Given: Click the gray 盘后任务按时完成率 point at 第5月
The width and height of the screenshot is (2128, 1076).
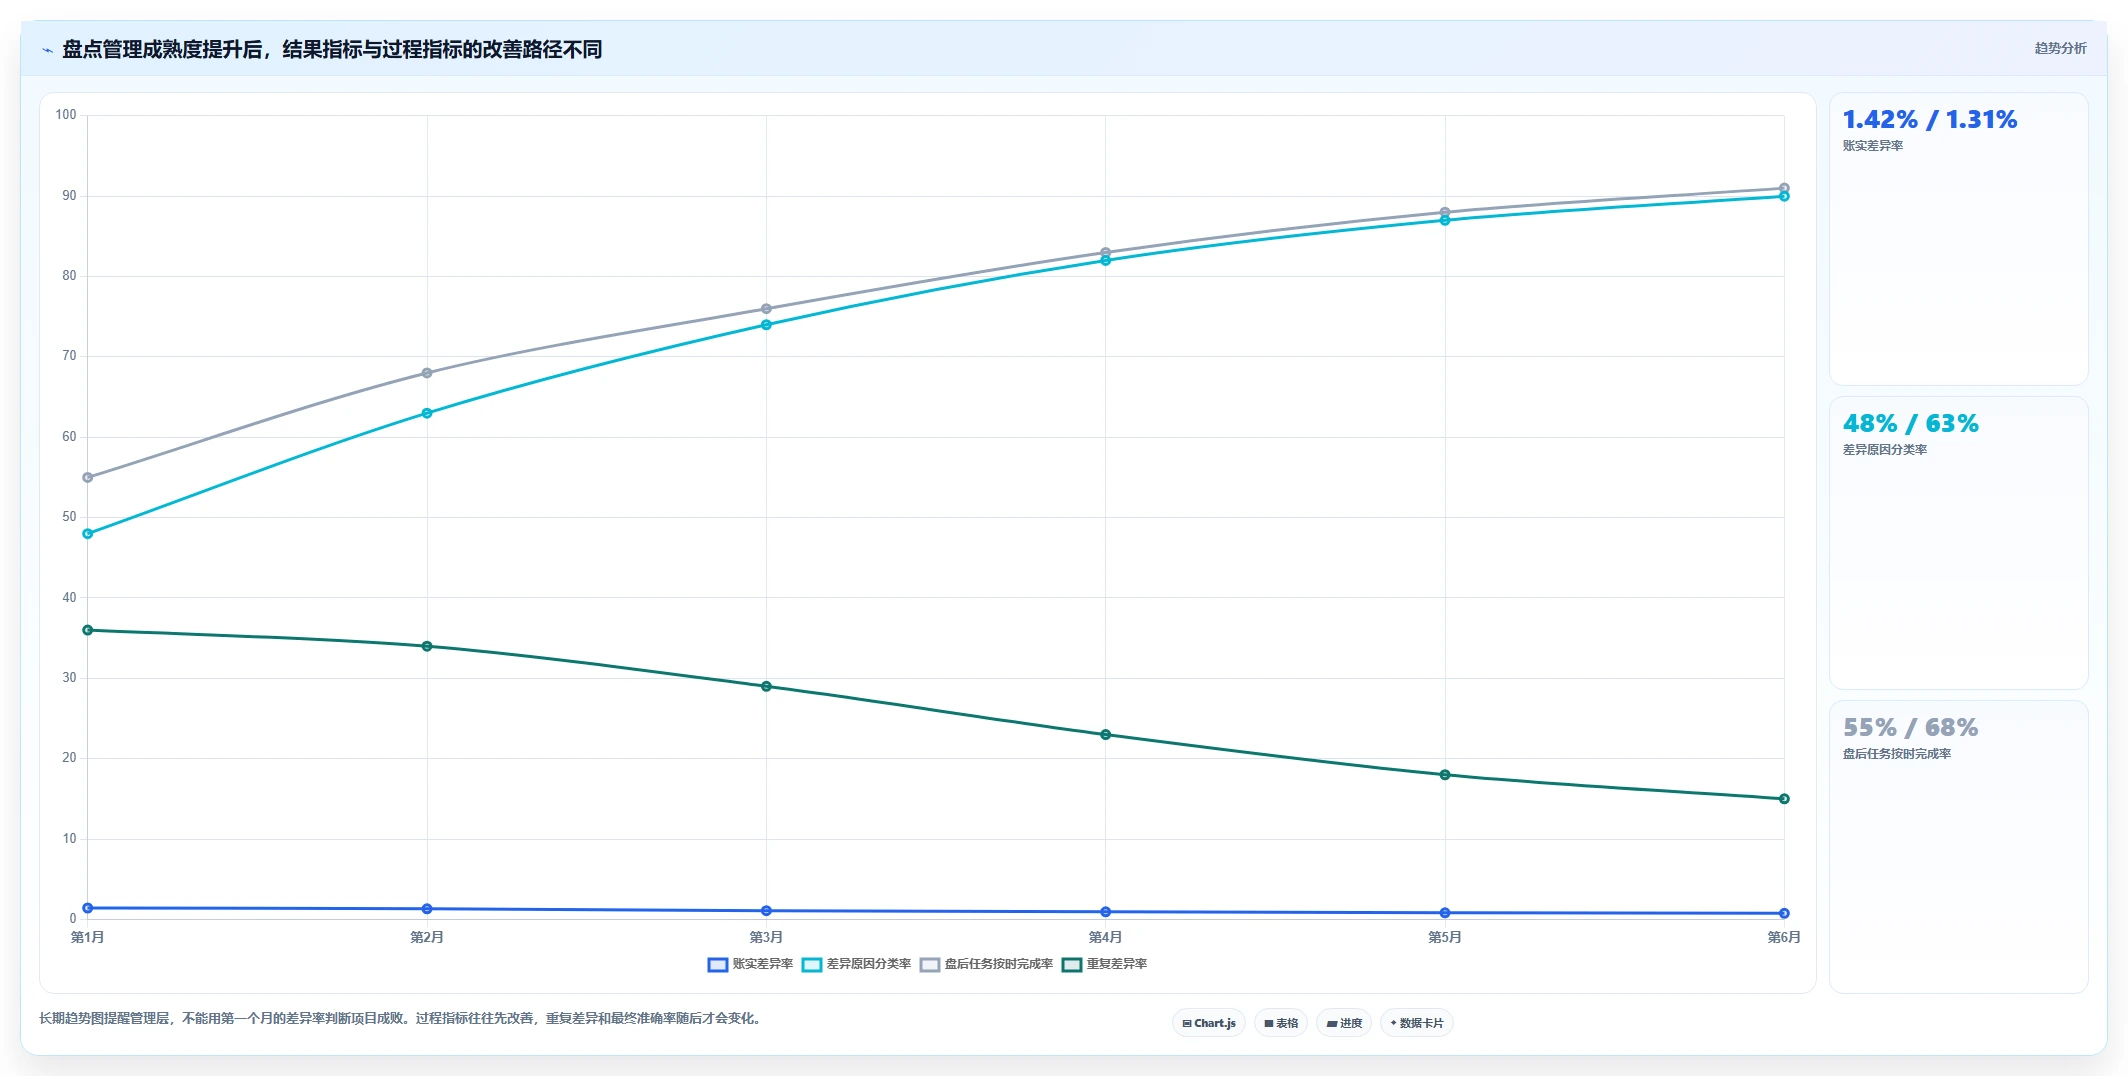Looking at the screenshot, I should [x=1445, y=212].
